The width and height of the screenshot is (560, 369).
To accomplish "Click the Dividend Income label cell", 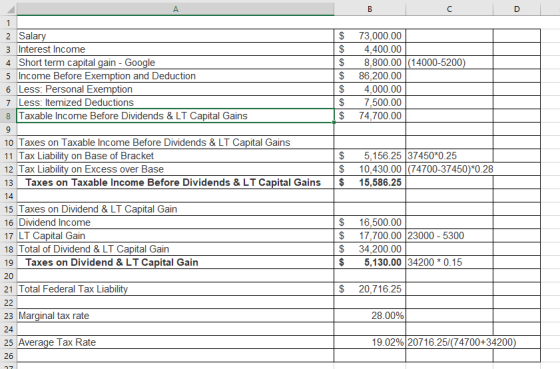I will point(175,222).
